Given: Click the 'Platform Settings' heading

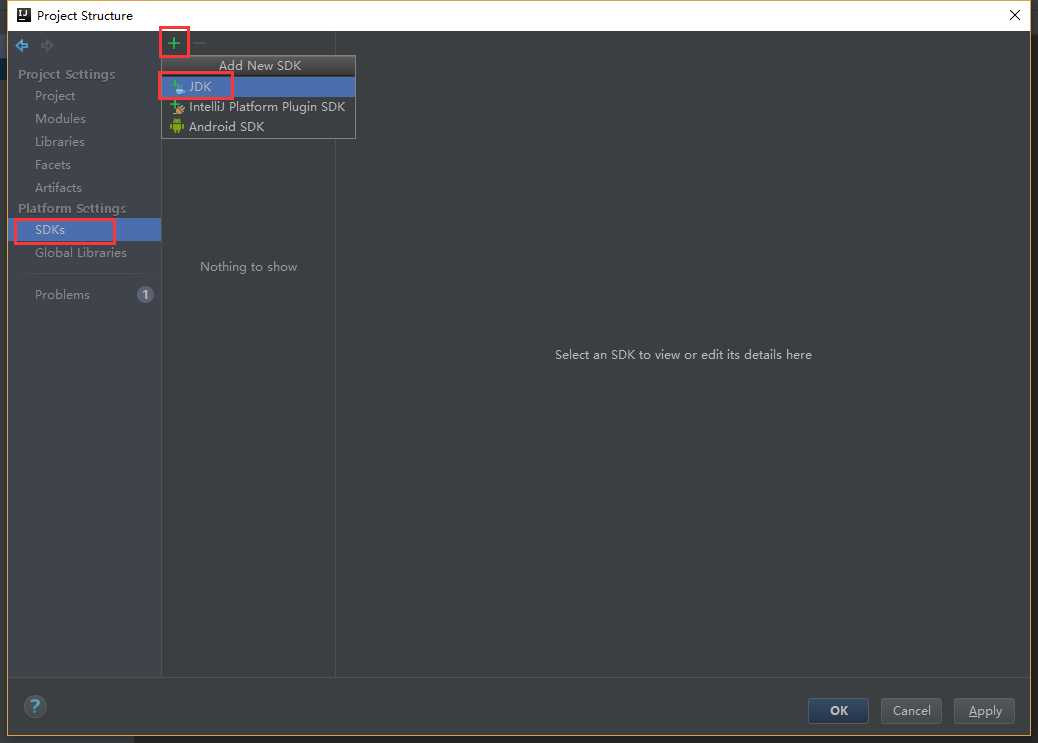Looking at the screenshot, I should click(71, 208).
